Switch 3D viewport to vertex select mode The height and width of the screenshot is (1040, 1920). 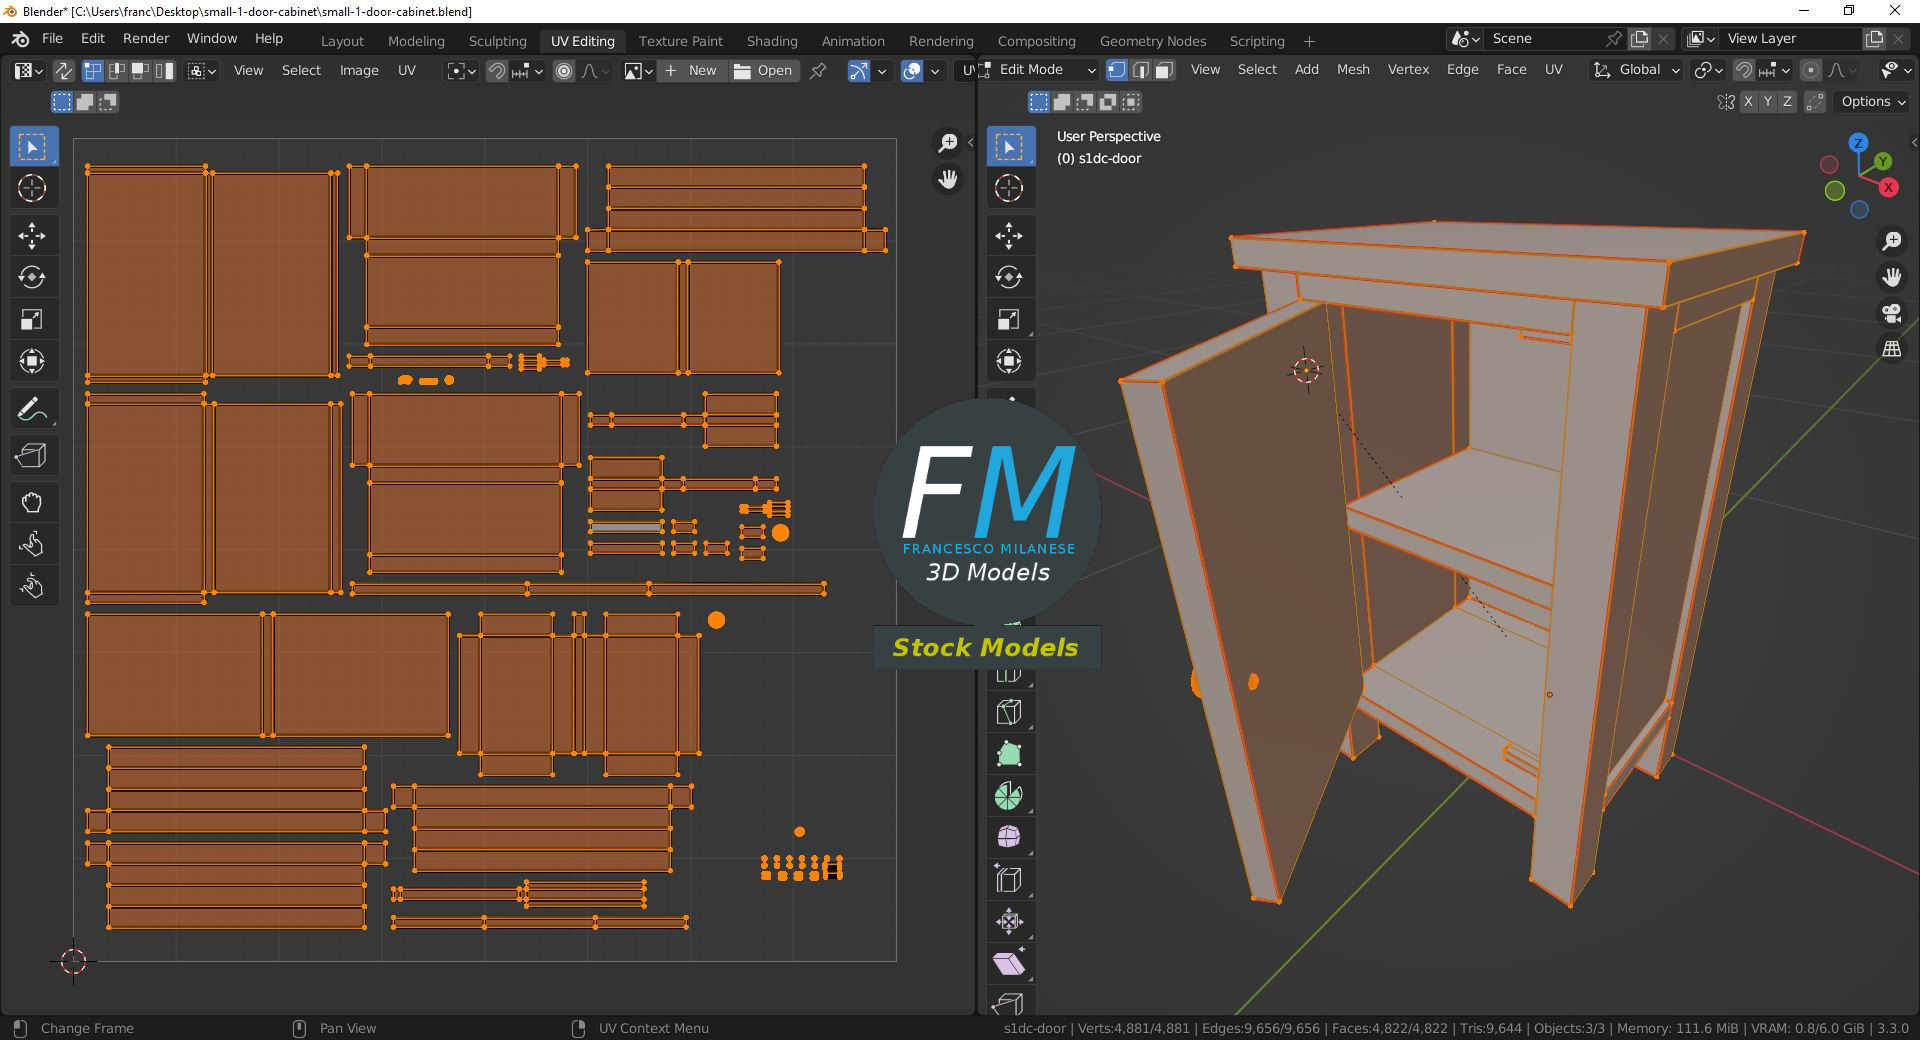1117,70
